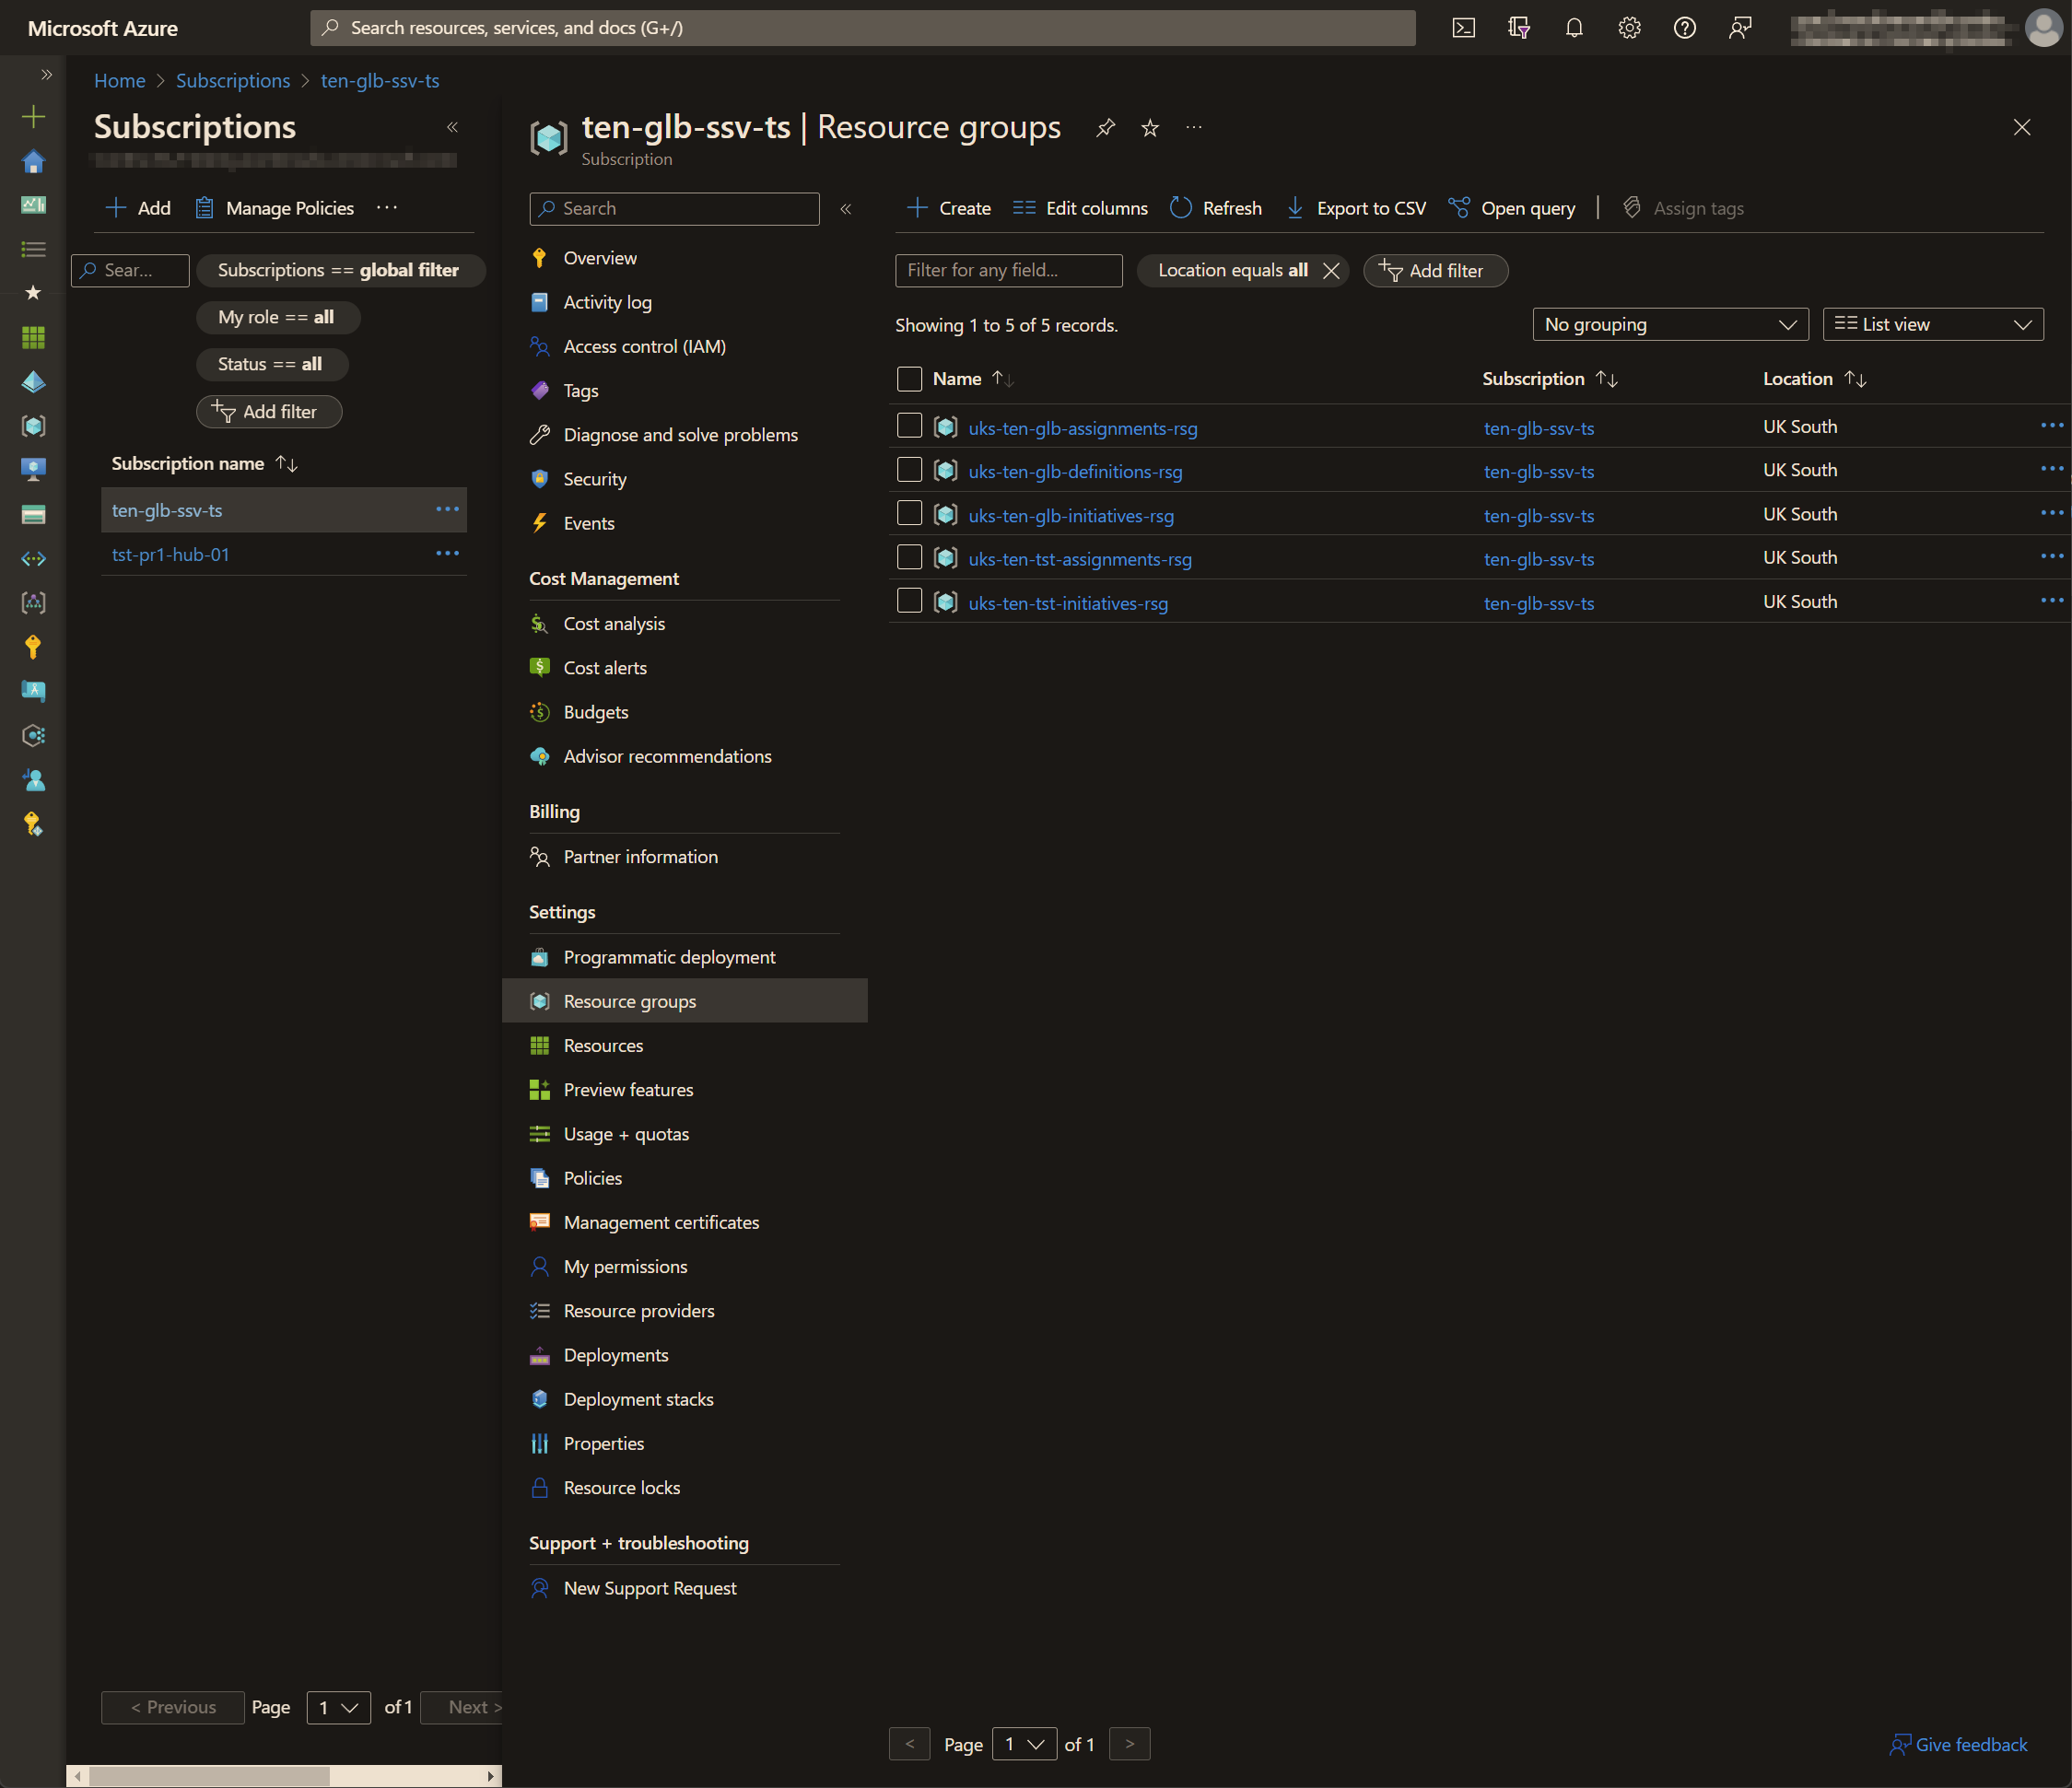Open the My role == all filter
Viewport: 2072px width, 1788px height.
tap(277, 318)
